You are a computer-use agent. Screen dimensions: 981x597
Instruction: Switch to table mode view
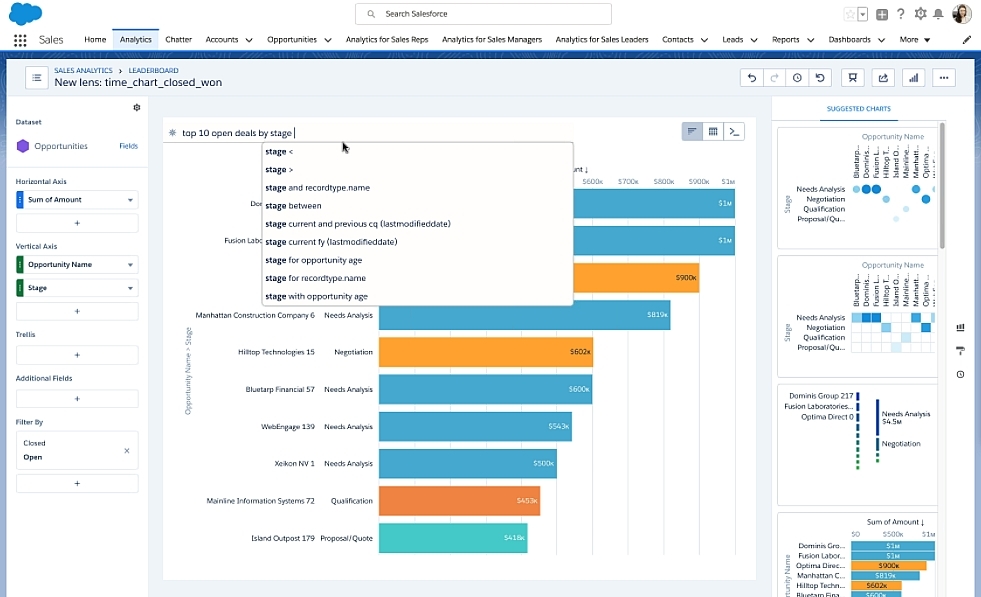click(713, 131)
